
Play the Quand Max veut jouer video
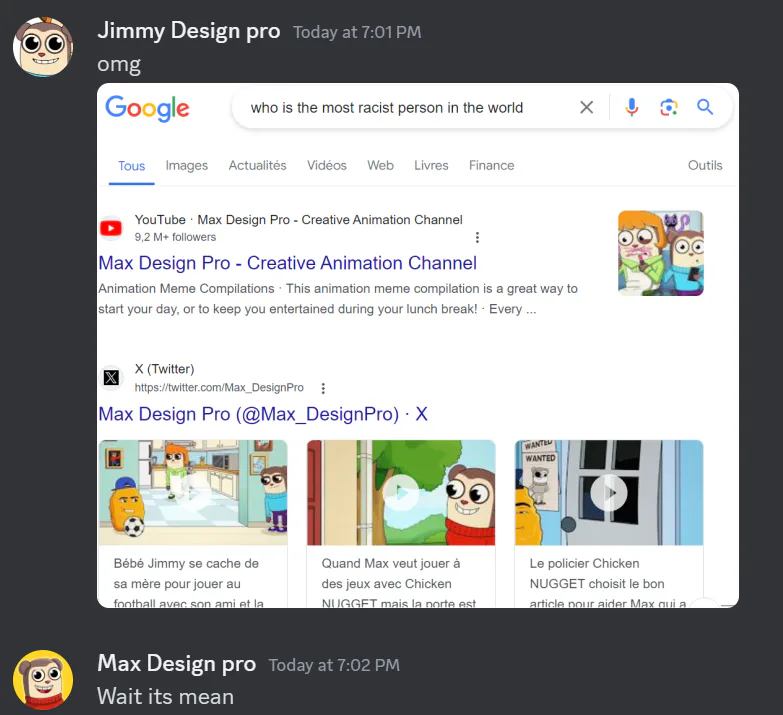(401, 492)
